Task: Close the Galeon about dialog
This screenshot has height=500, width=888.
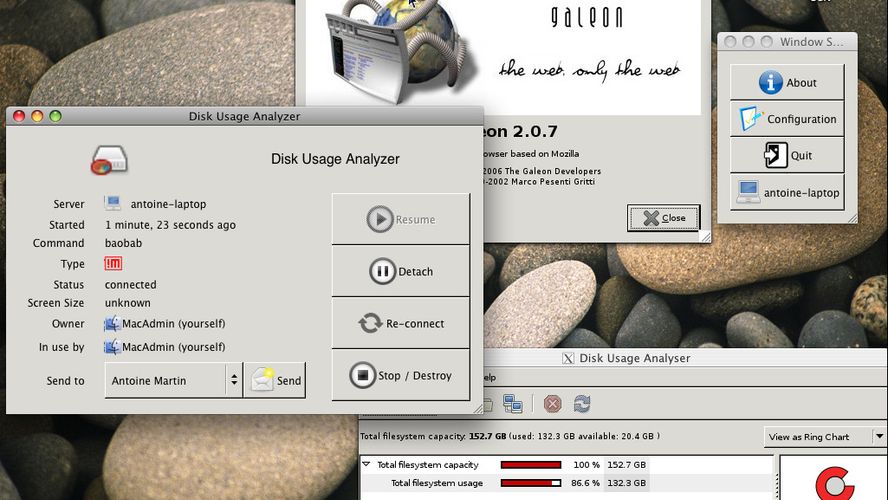Action: 664,217
